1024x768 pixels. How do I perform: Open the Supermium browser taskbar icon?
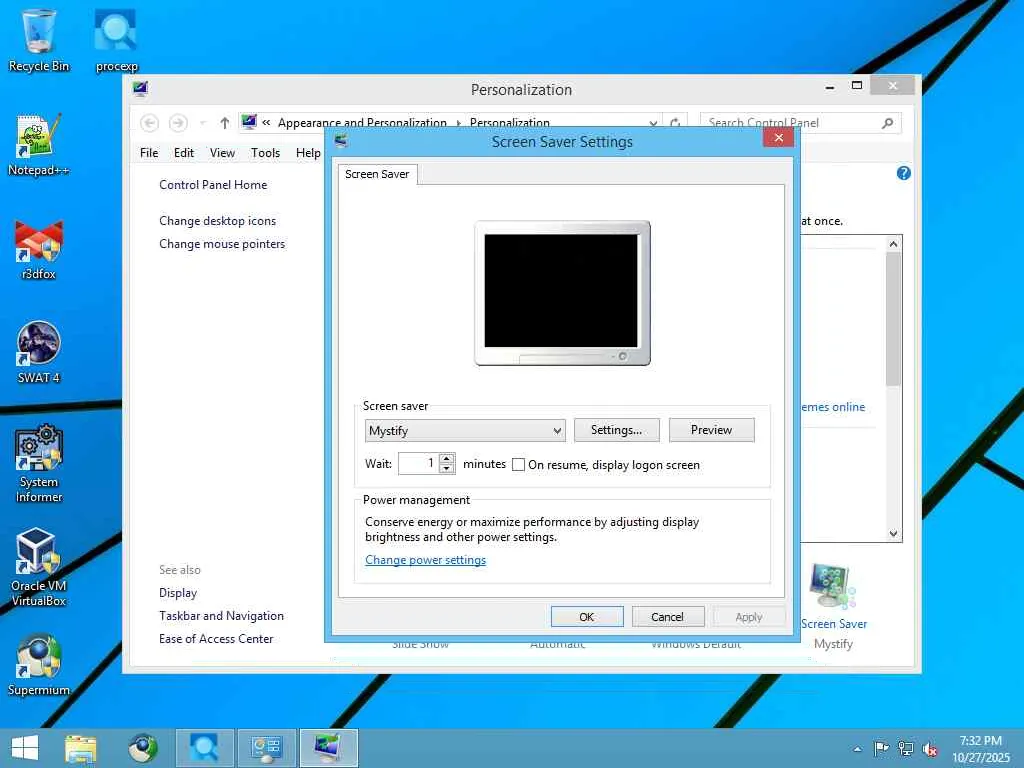[x=142, y=748]
